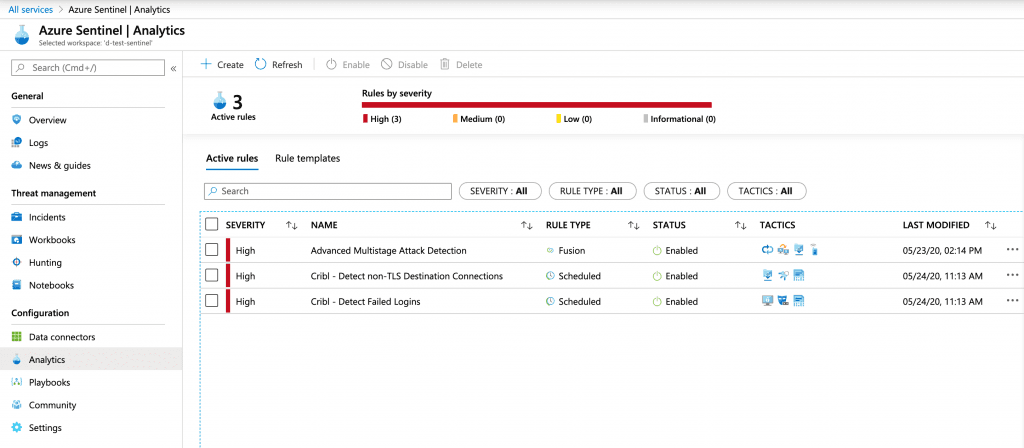This screenshot has width=1024, height=448.
Task: Click the Create plus icon
Action: coord(206,64)
